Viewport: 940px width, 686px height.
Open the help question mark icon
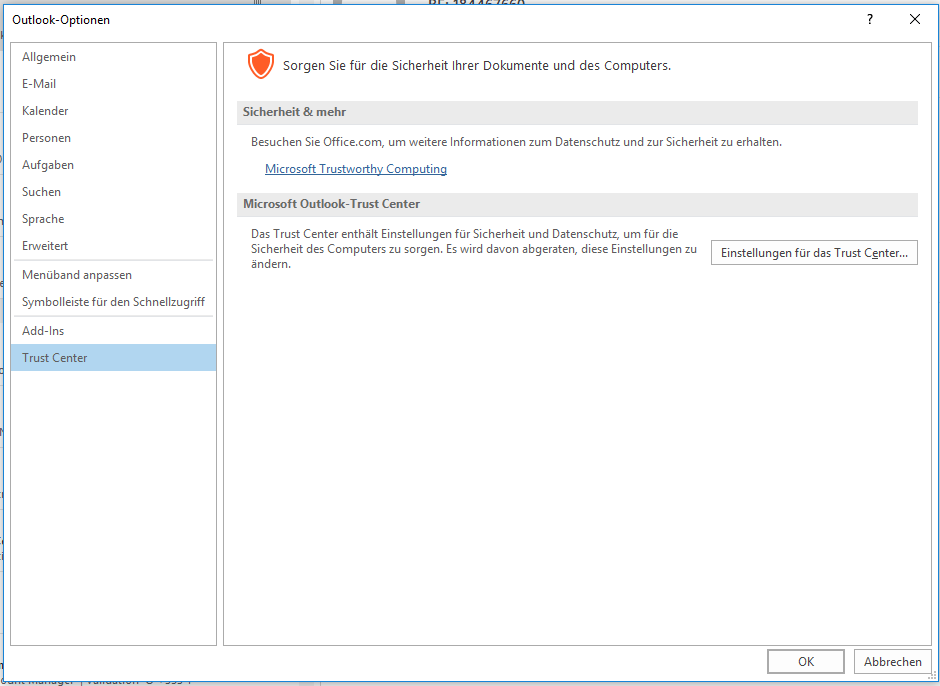click(870, 19)
